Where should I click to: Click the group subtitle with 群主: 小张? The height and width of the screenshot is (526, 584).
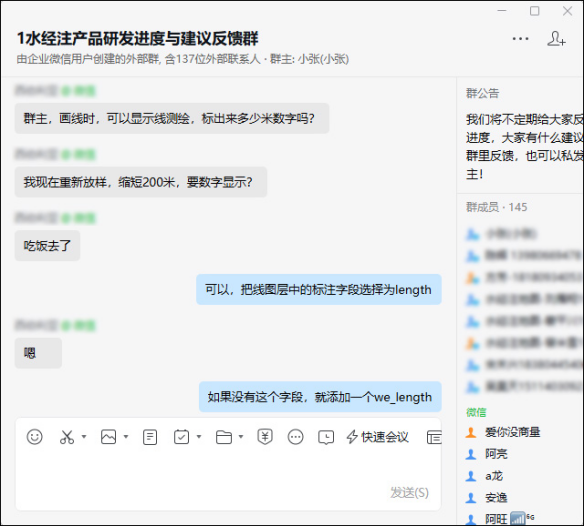pos(183,59)
